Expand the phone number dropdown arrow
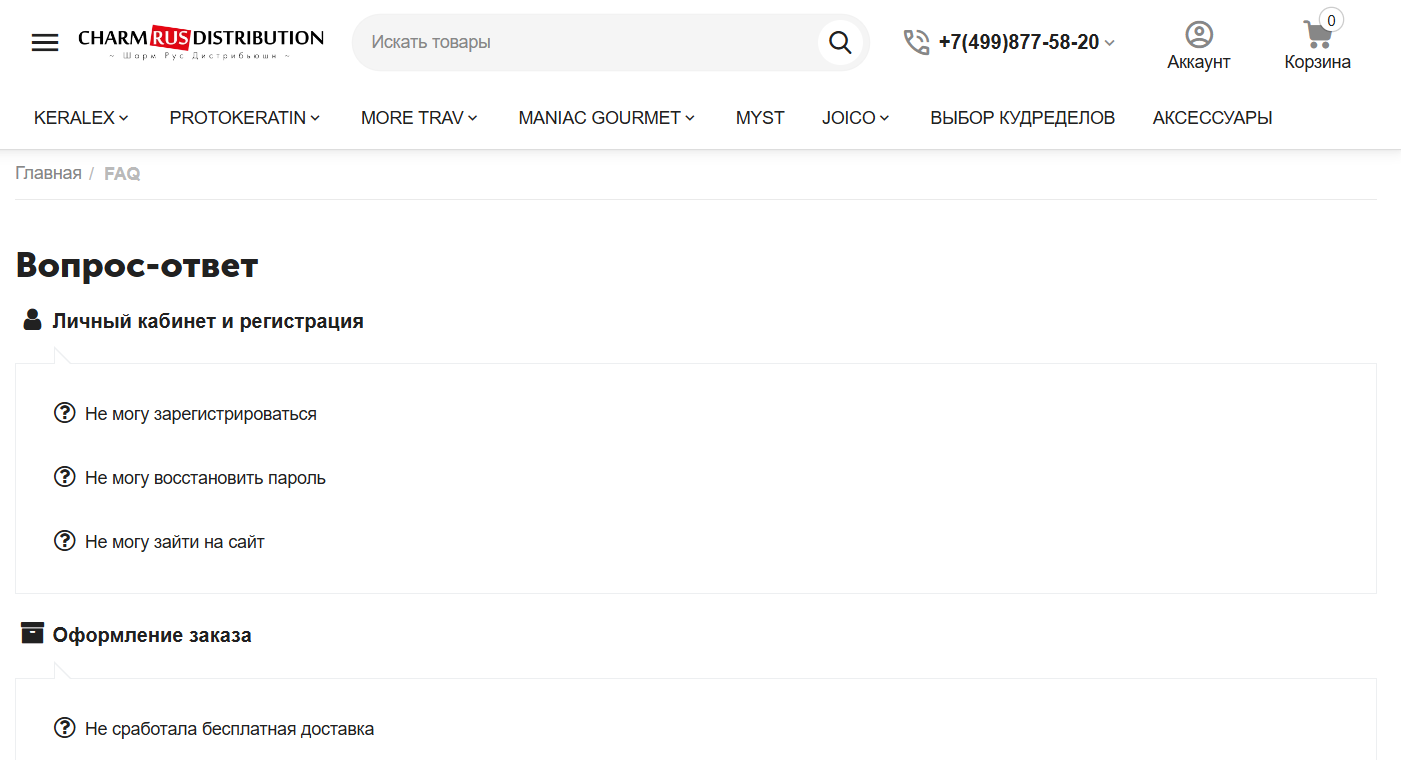Image resolution: width=1401 pixels, height=760 pixels. tap(1109, 43)
